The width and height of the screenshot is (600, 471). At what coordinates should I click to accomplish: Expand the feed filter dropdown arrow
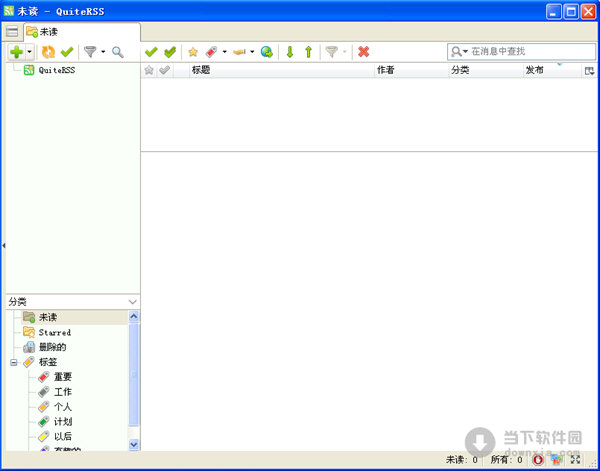coord(103,52)
